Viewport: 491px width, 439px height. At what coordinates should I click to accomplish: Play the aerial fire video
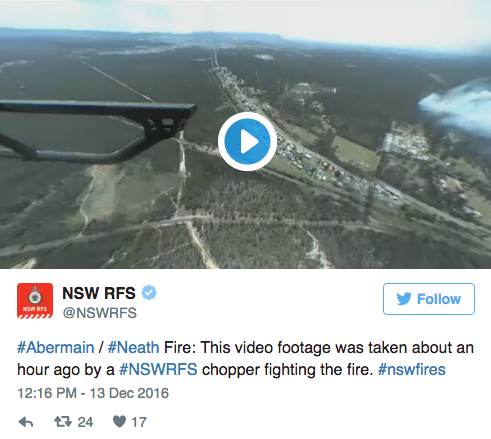(247, 141)
